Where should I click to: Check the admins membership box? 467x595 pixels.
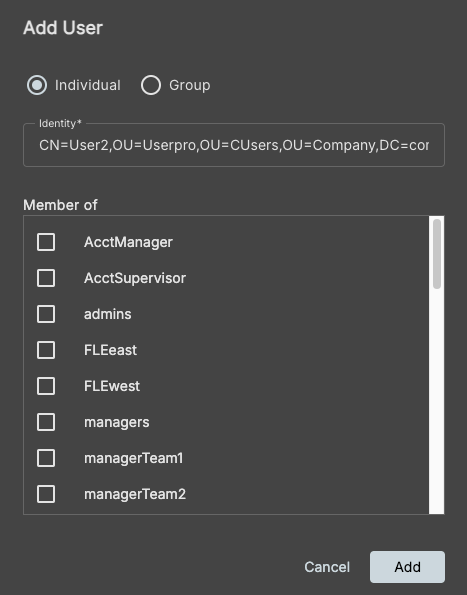point(46,314)
